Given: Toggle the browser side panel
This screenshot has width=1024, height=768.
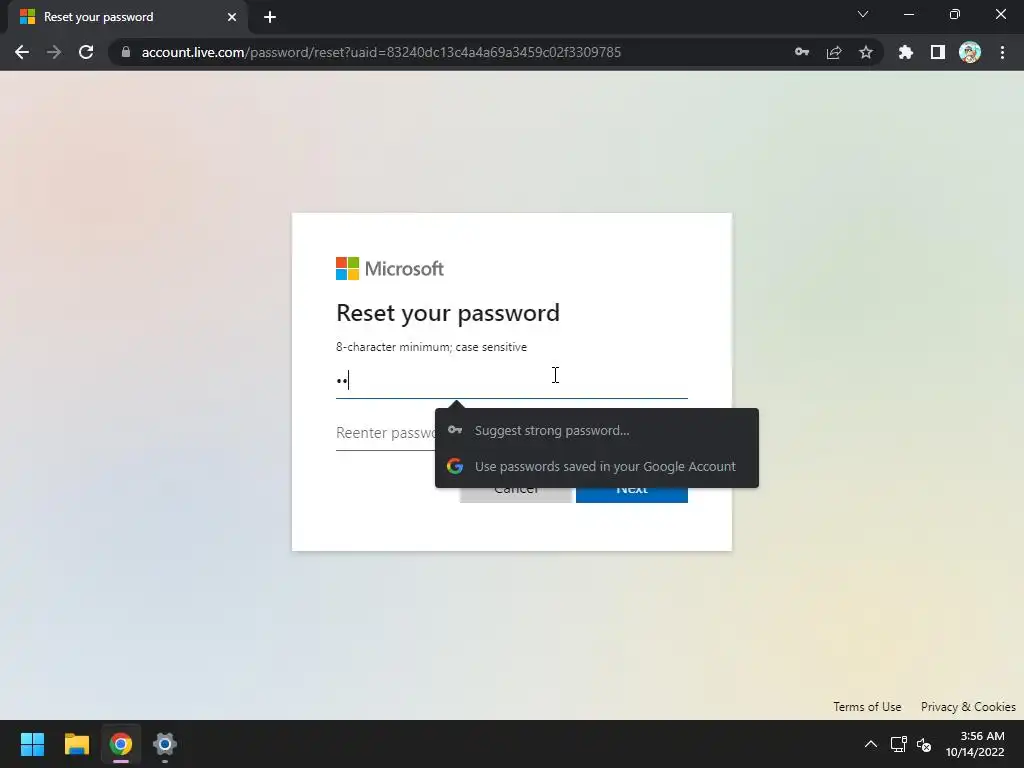Looking at the screenshot, I should click(938, 52).
